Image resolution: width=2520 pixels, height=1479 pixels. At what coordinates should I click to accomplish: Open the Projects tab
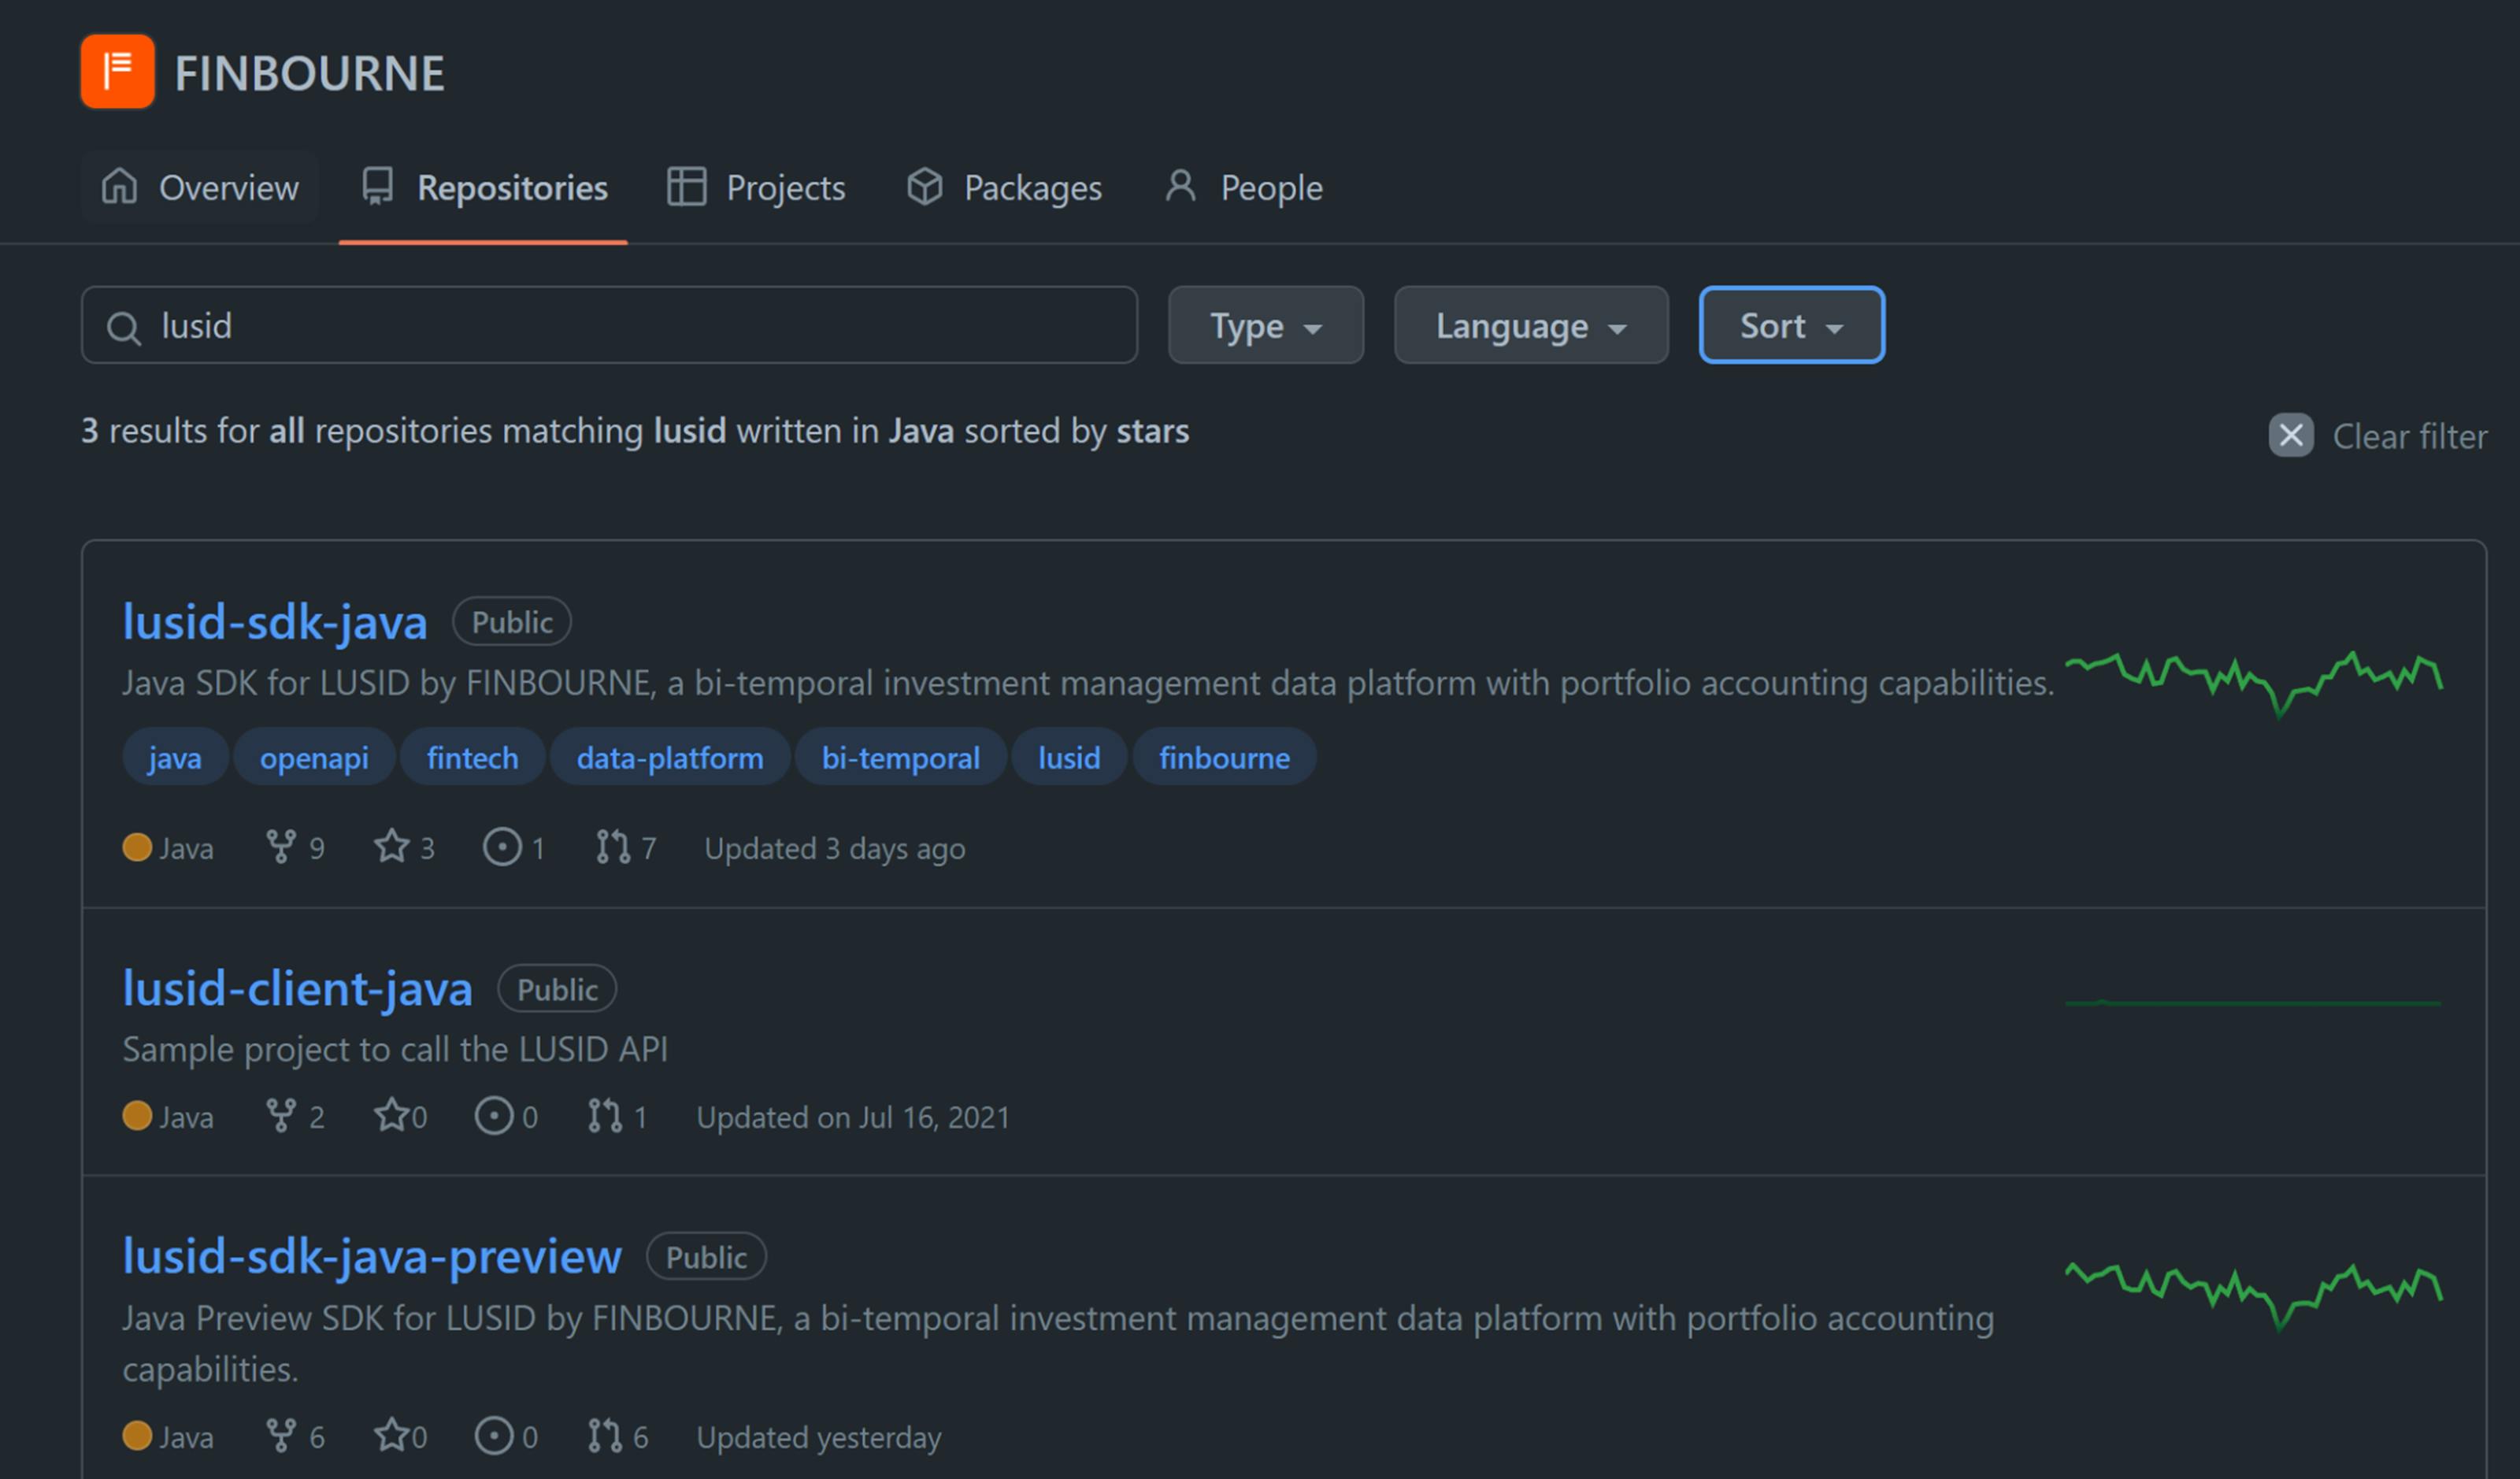(x=756, y=187)
